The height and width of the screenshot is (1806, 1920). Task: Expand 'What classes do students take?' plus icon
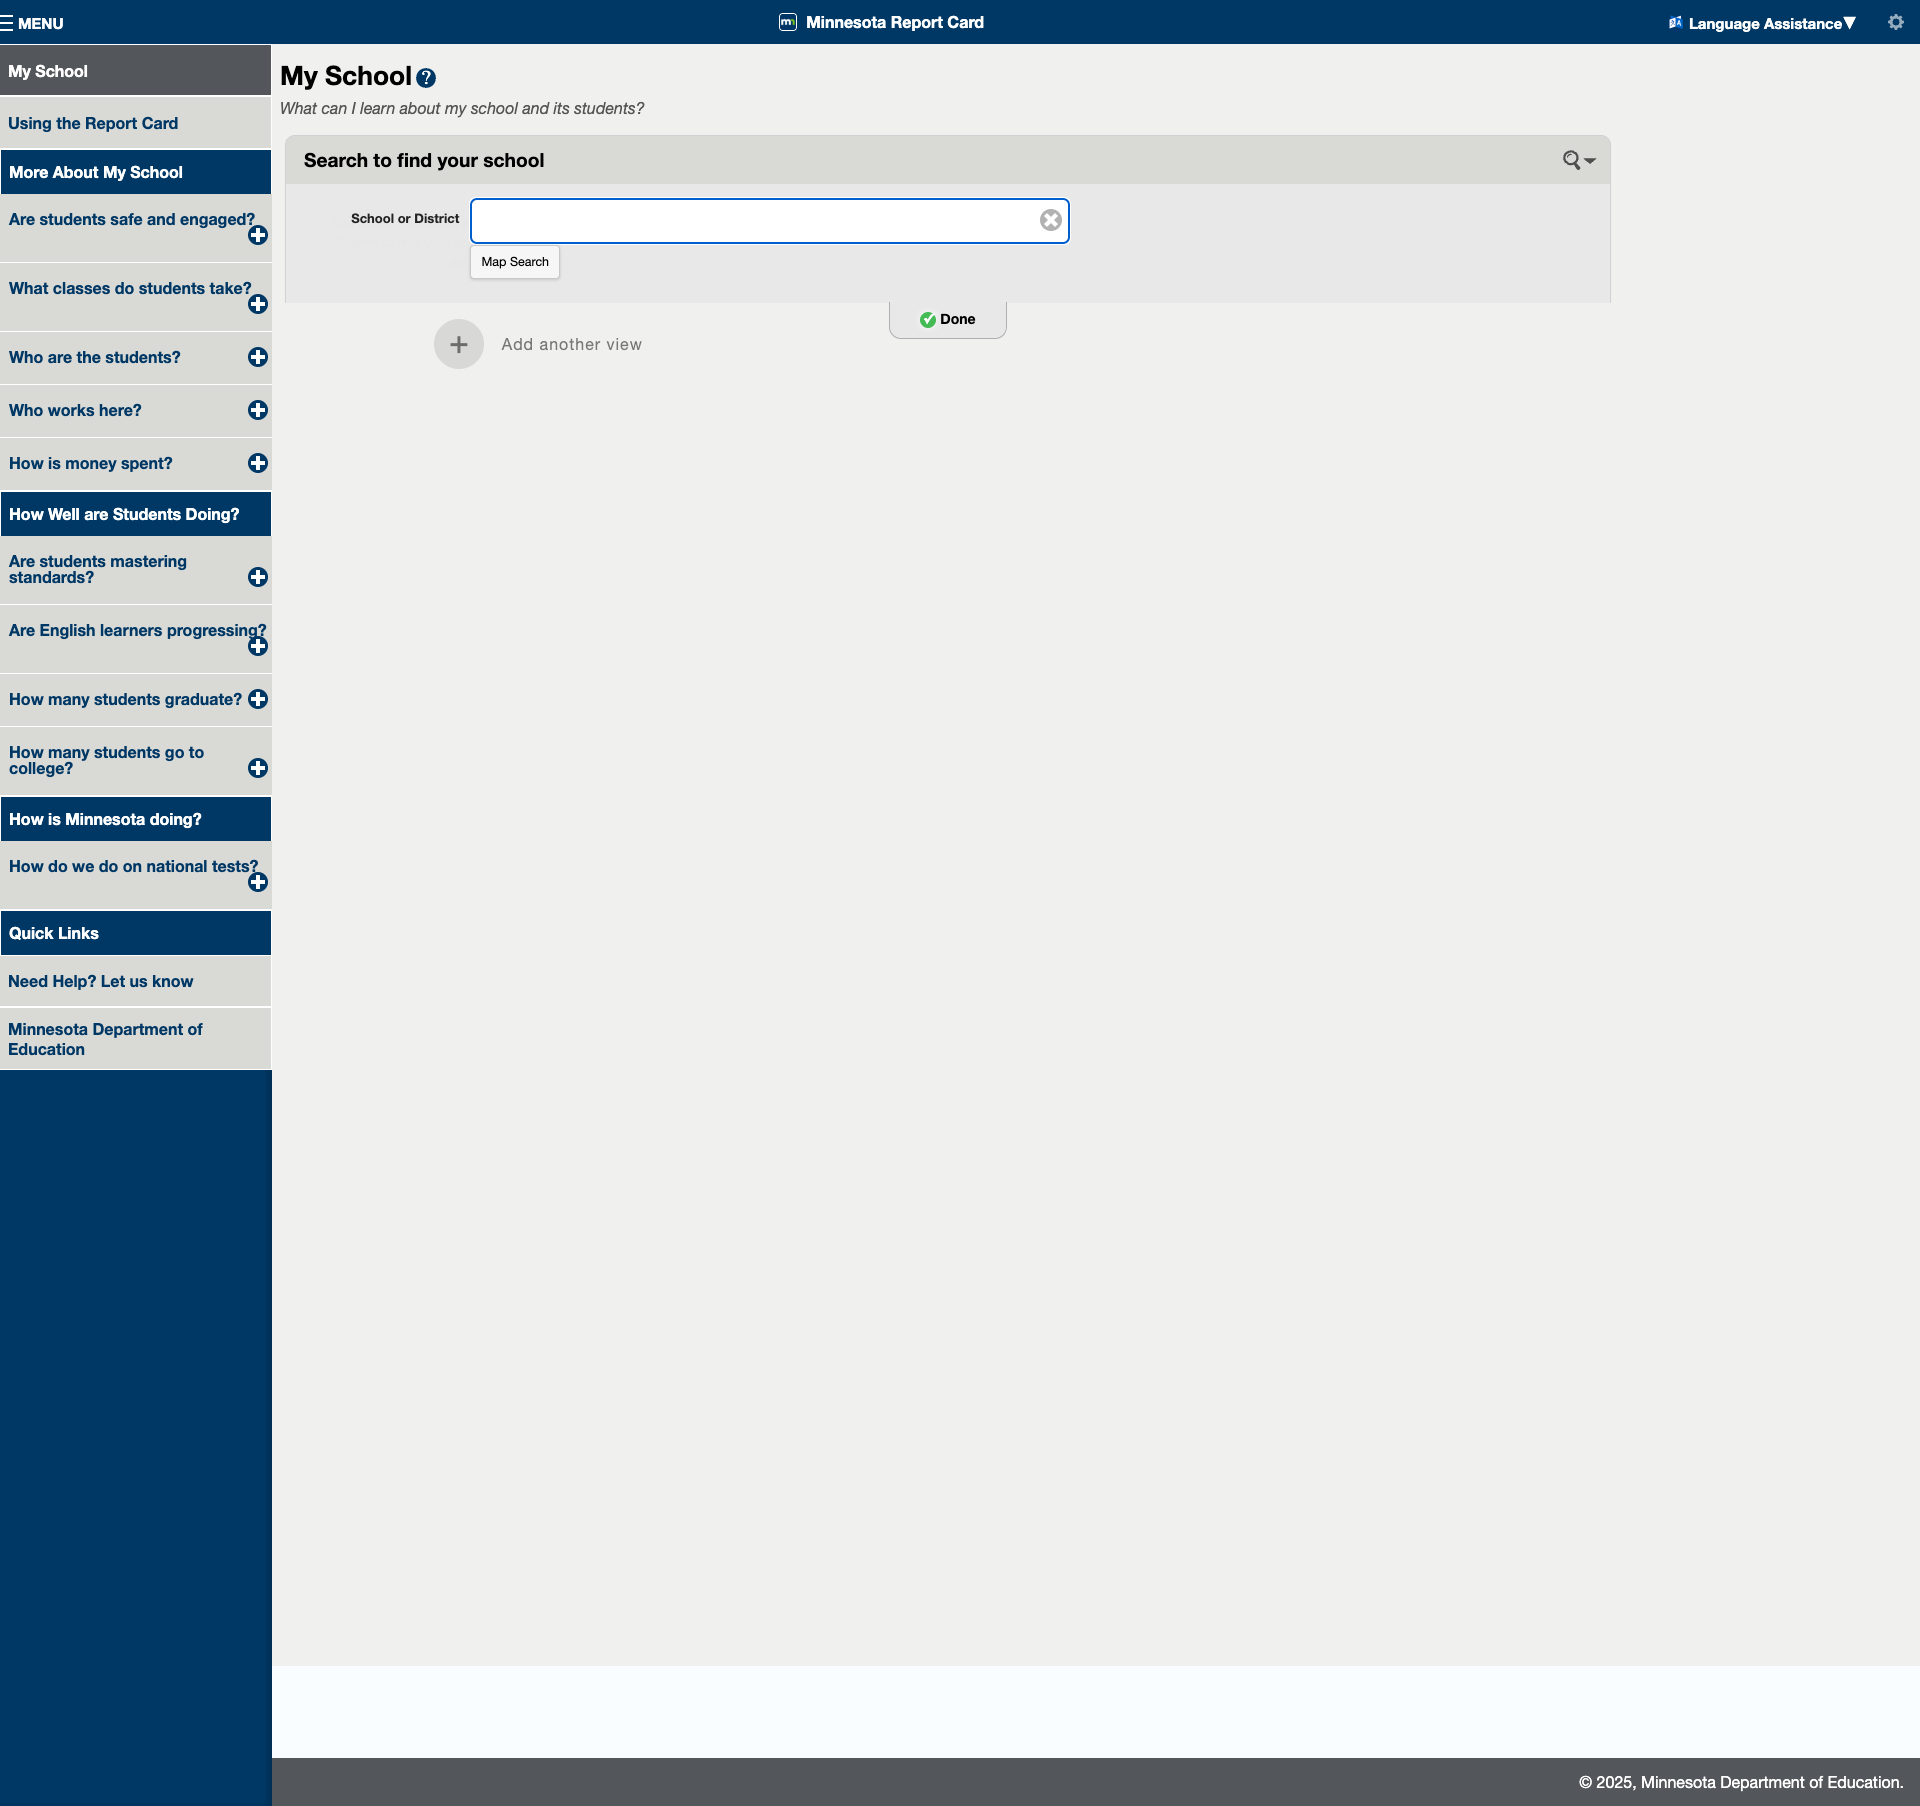pos(258,304)
